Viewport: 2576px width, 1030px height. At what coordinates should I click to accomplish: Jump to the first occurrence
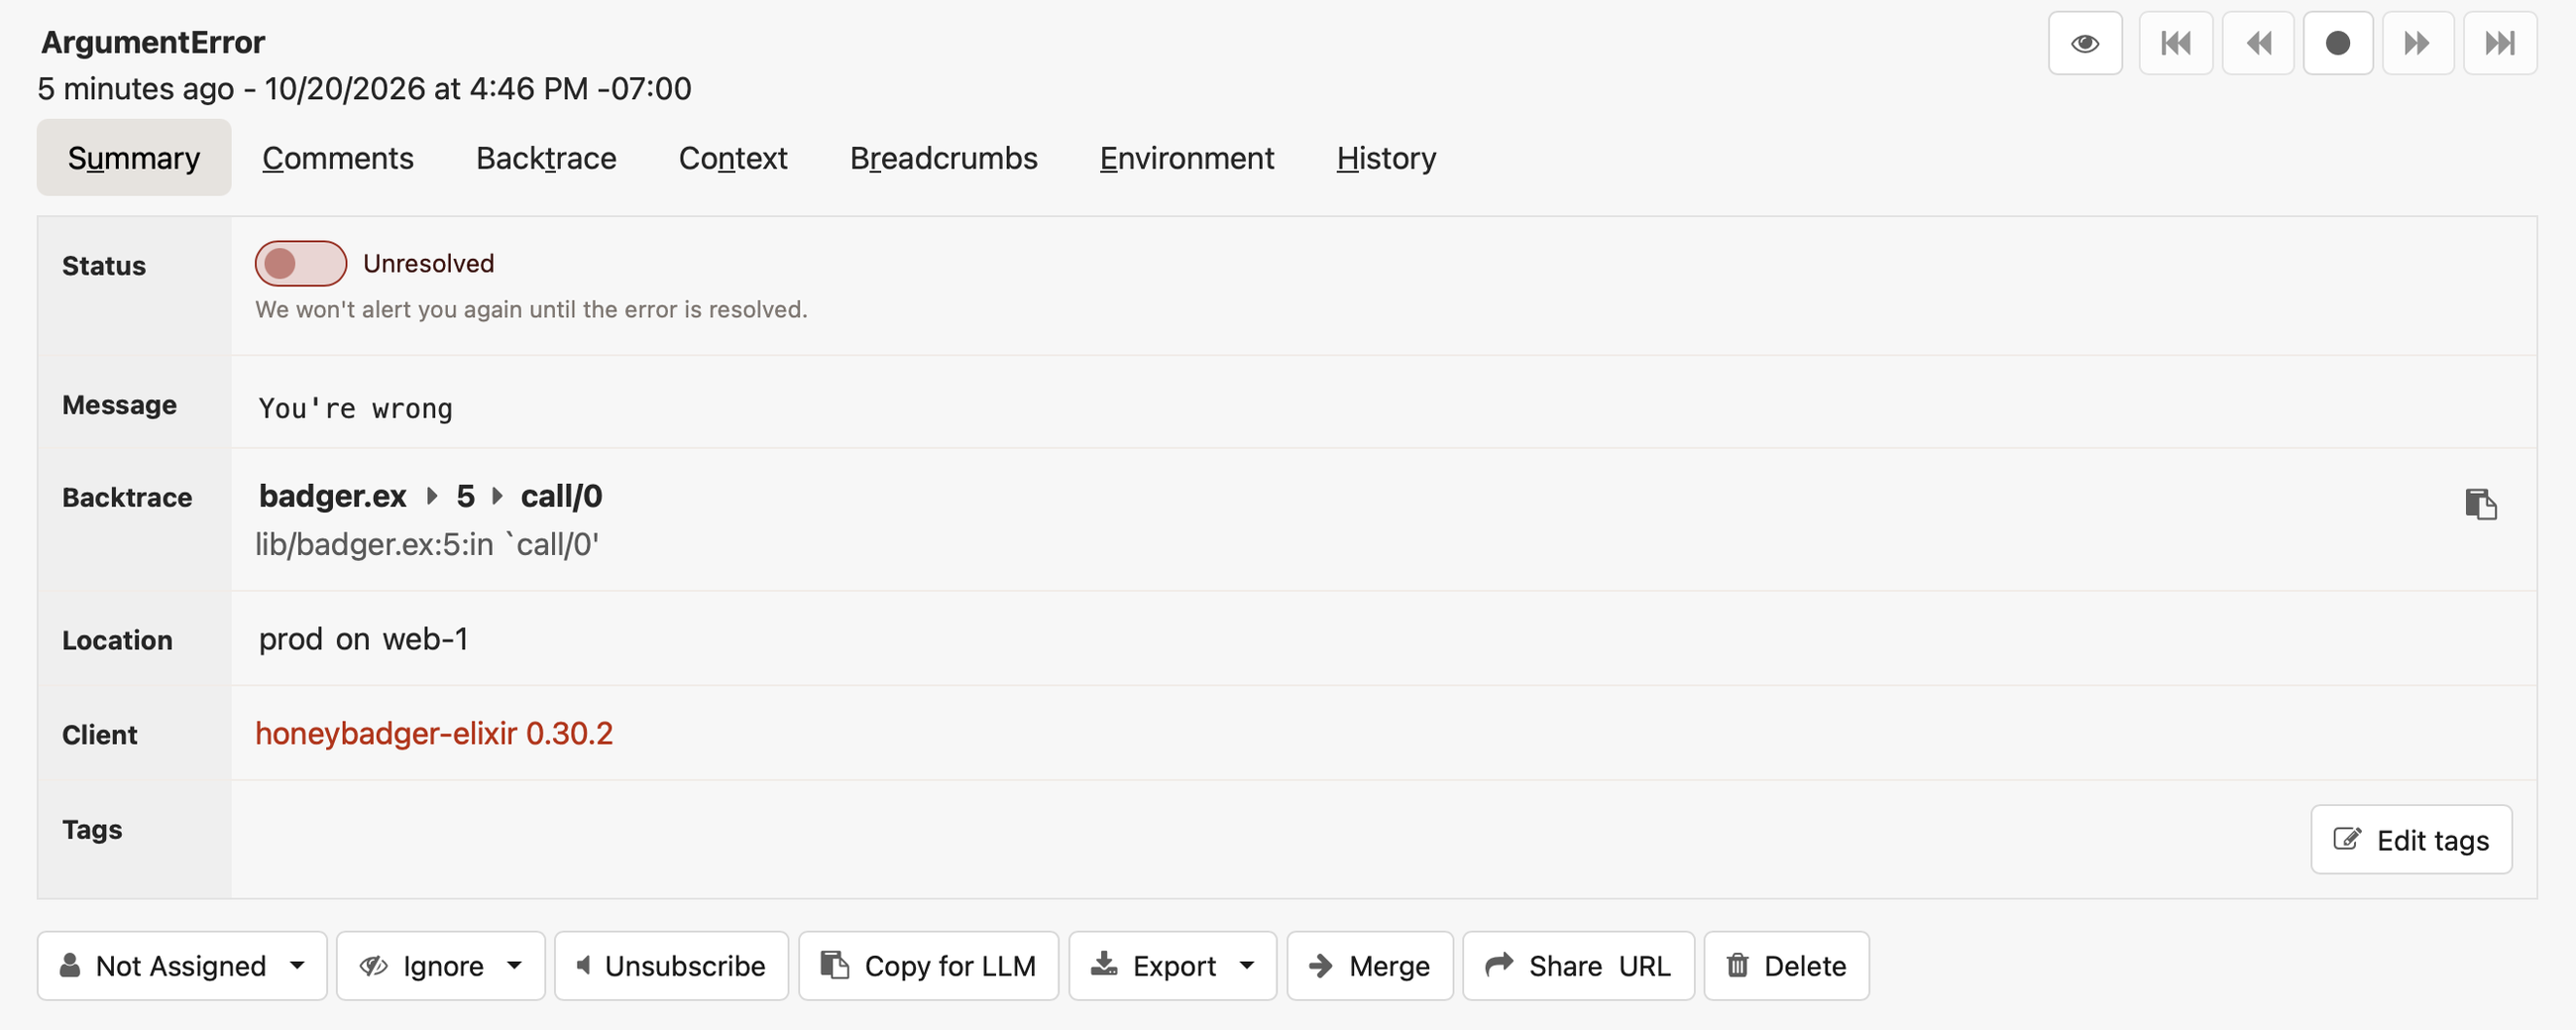2175,43
